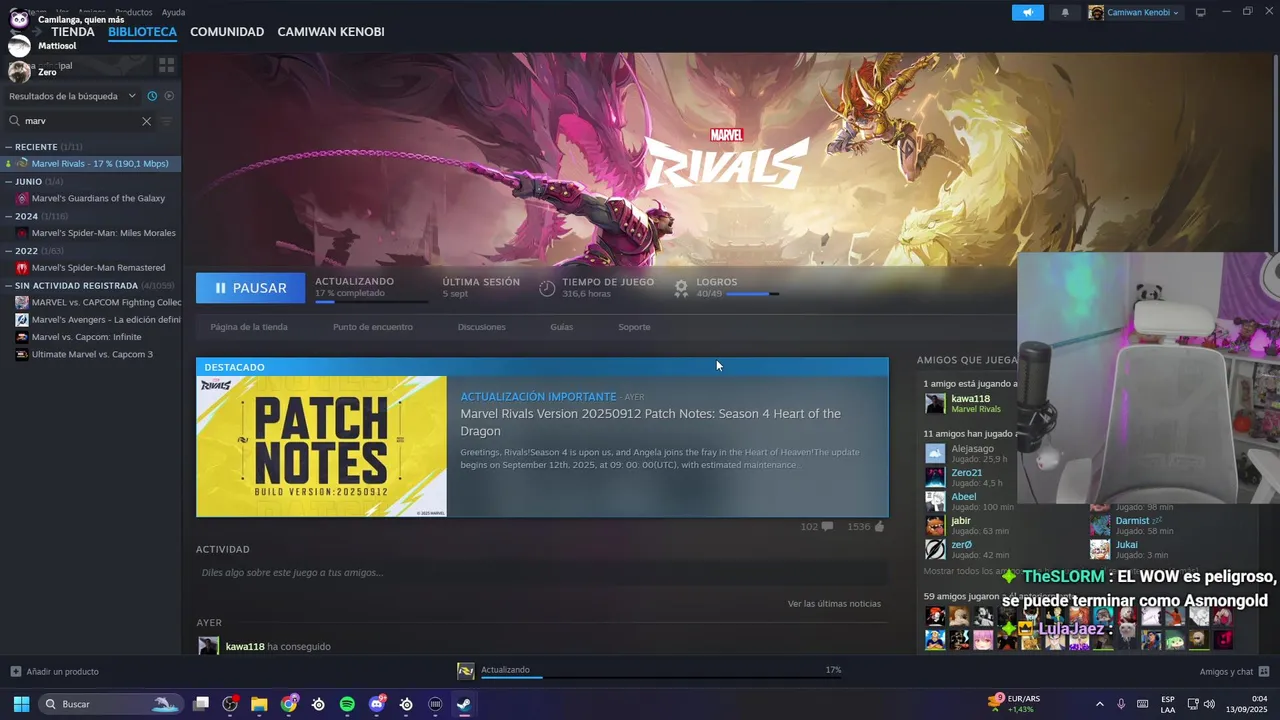The width and height of the screenshot is (1280, 720).
Task: Open File Explorer from the taskbar
Action: 259,704
